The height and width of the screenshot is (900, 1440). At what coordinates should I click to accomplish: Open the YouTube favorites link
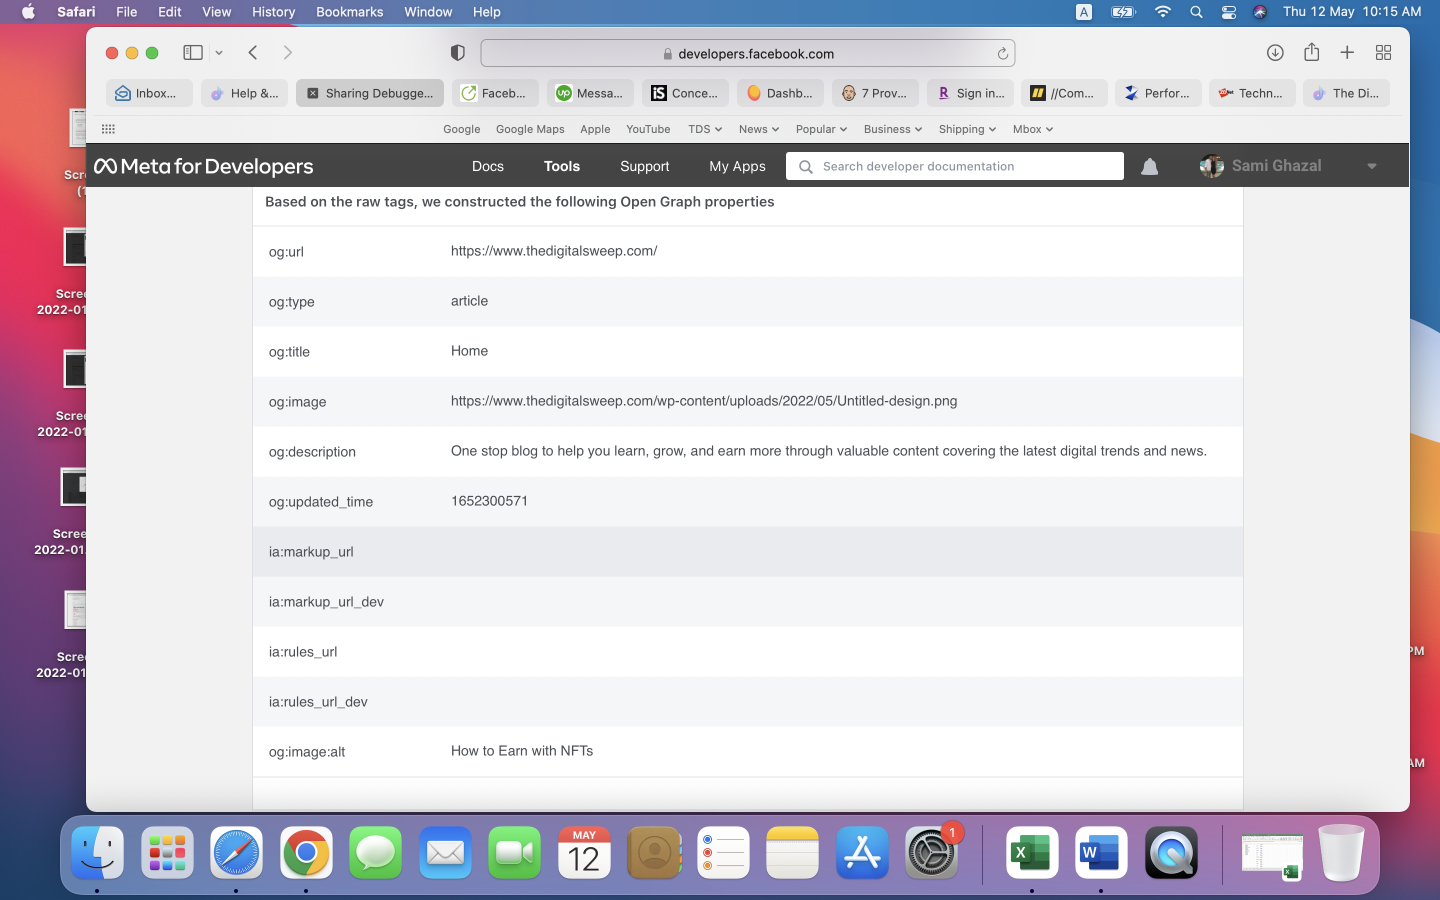[x=648, y=129]
